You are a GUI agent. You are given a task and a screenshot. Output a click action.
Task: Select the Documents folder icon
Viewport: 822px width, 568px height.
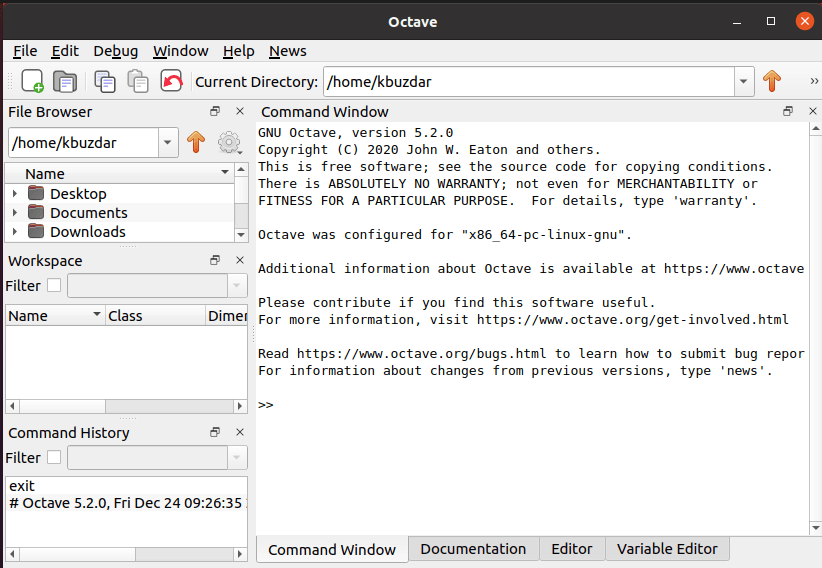pos(36,212)
